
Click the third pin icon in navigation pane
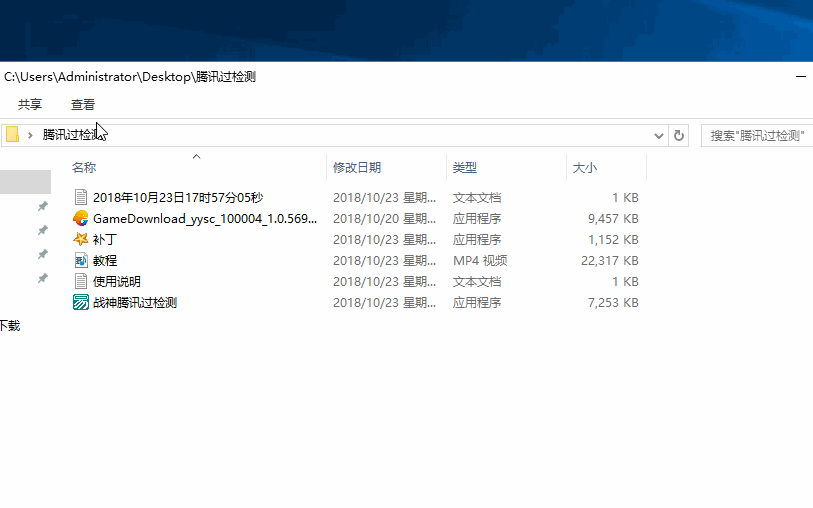tap(43, 254)
